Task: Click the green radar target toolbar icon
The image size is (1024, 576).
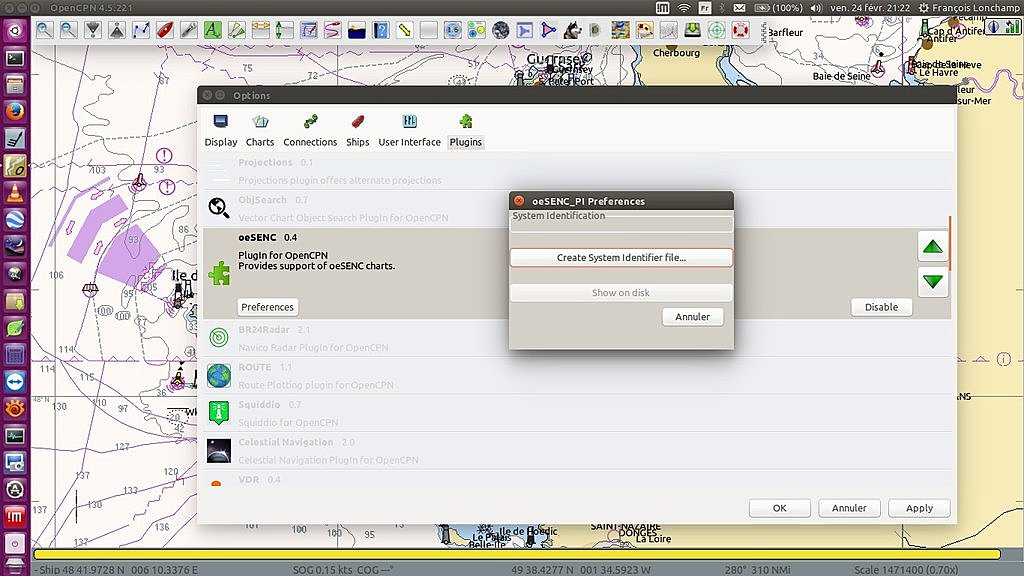Action: tap(716, 30)
